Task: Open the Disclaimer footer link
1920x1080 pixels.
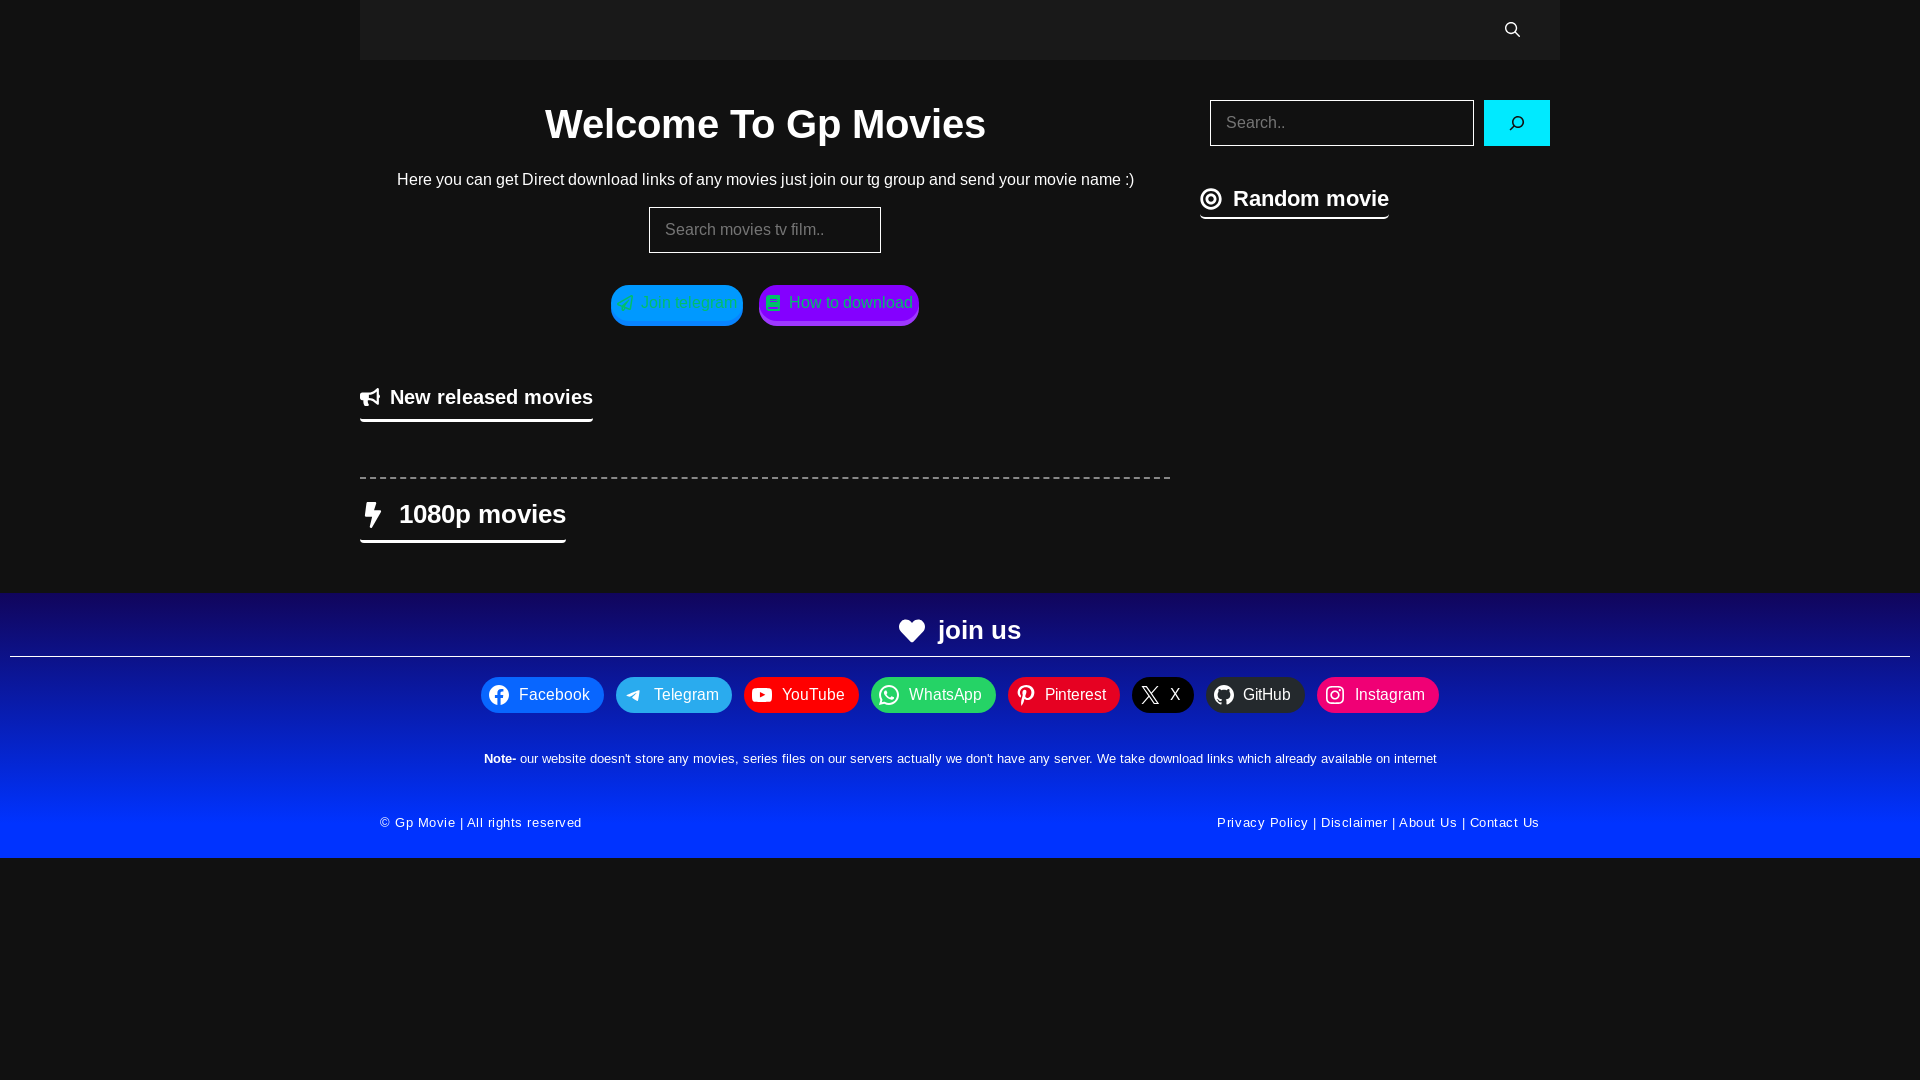Action: pyautogui.click(x=1354, y=823)
